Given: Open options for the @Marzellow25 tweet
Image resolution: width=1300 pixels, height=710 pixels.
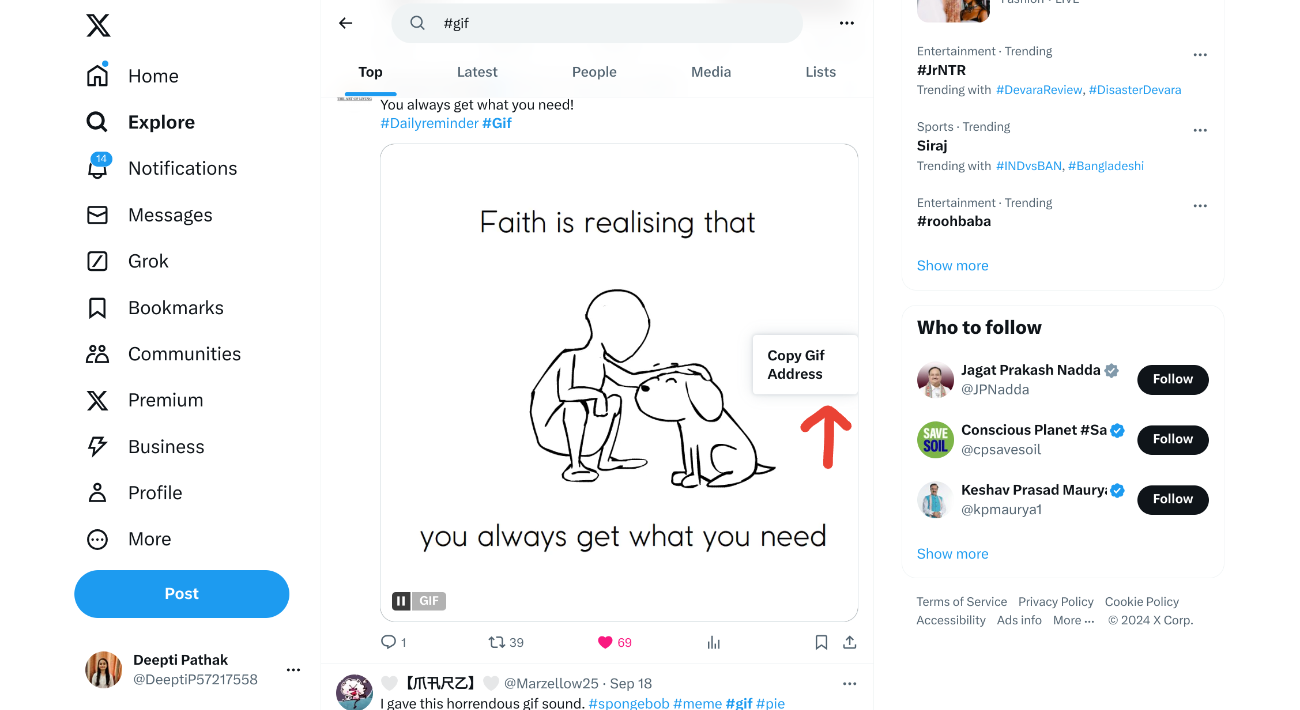Looking at the screenshot, I should 849,682.
